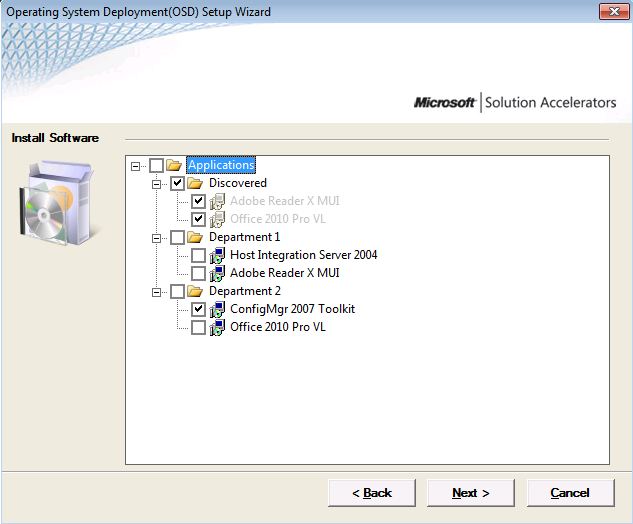633x524 pixels.
Task: Select the Discovered tree label
Action: [238, 183]
